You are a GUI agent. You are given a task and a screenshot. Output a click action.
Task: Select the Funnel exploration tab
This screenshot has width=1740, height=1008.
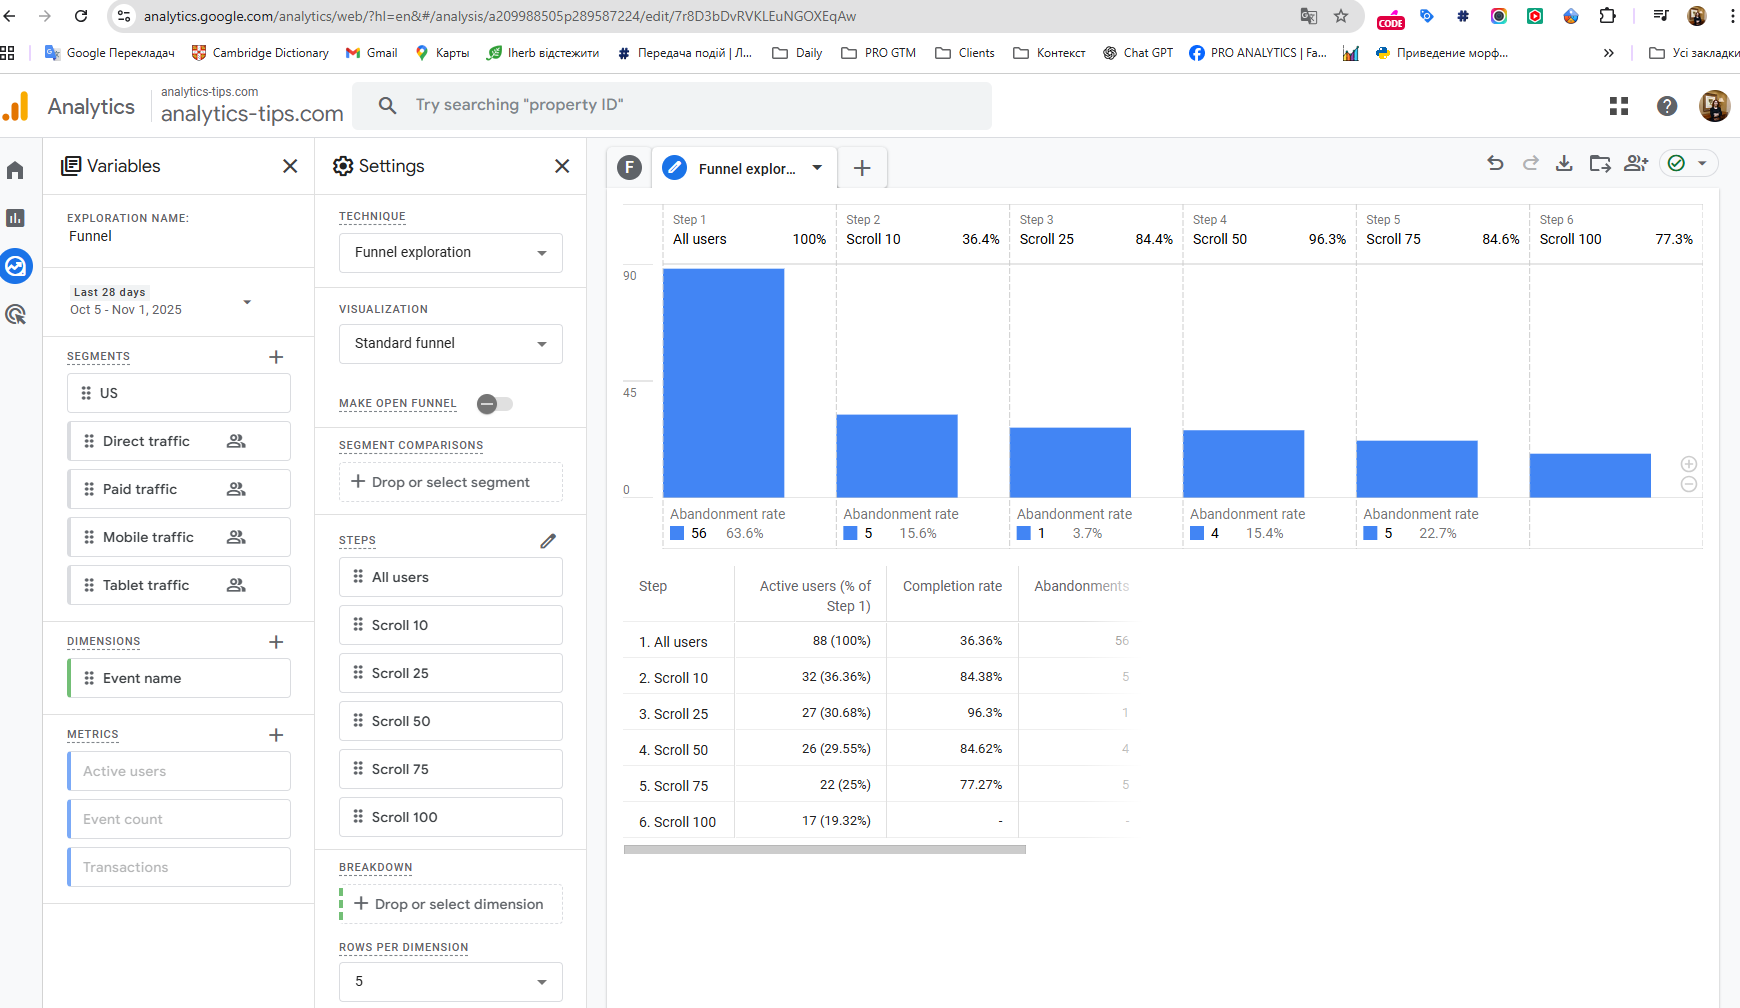click(744, 168)
